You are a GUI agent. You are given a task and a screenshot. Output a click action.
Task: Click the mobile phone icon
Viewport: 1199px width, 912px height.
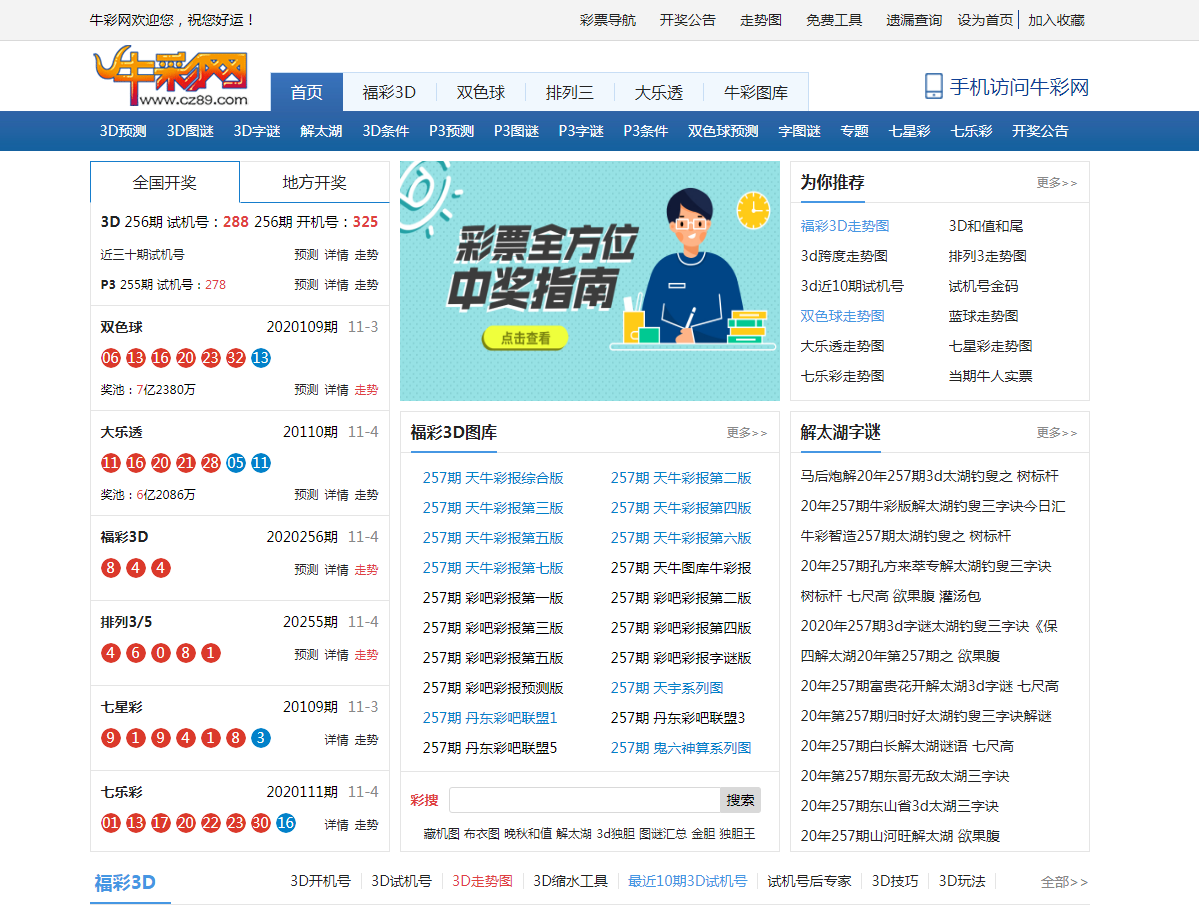click(933, 87)
